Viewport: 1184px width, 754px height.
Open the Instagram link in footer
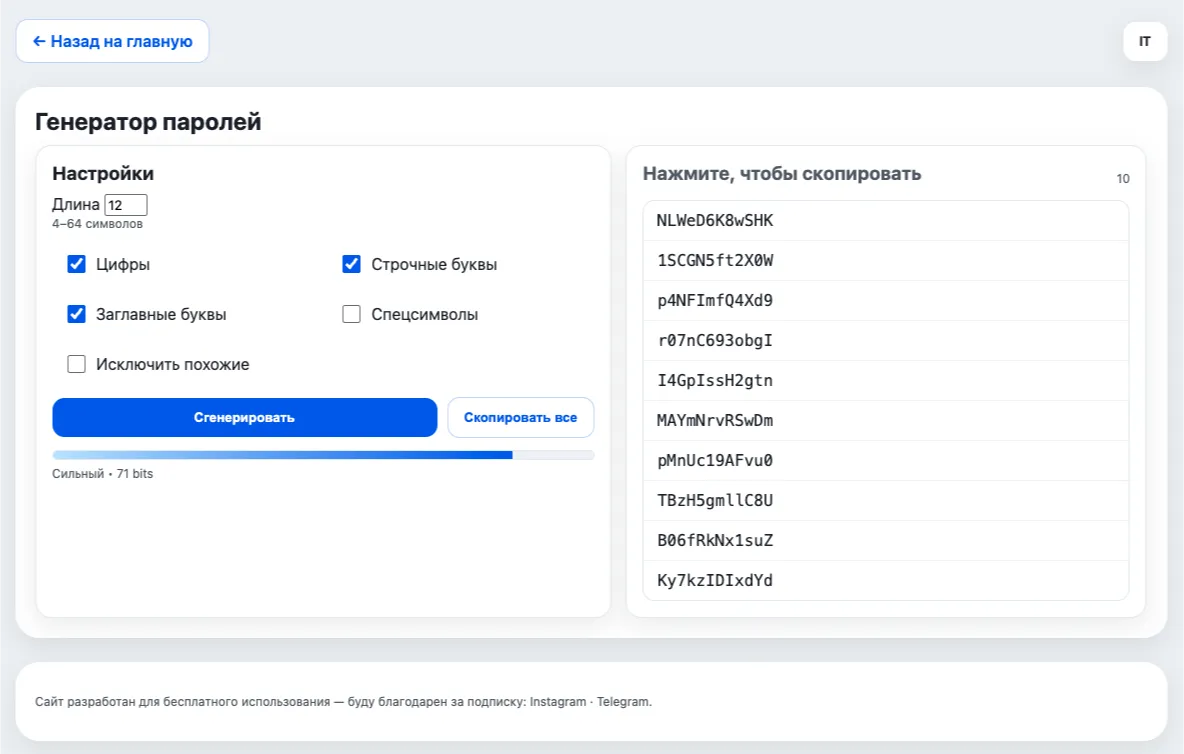(x=558, y=702)
